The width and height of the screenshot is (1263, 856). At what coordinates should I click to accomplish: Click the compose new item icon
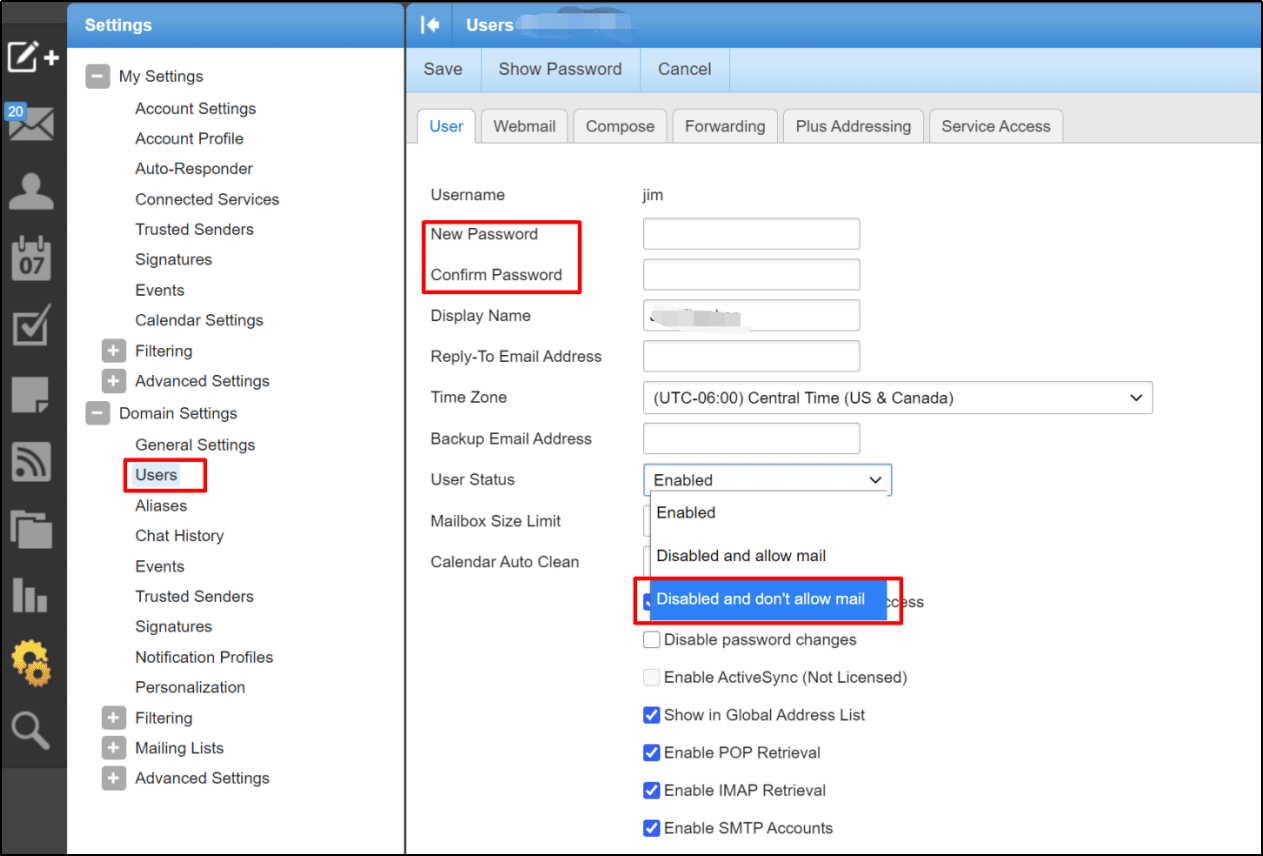tap(33, 56)
